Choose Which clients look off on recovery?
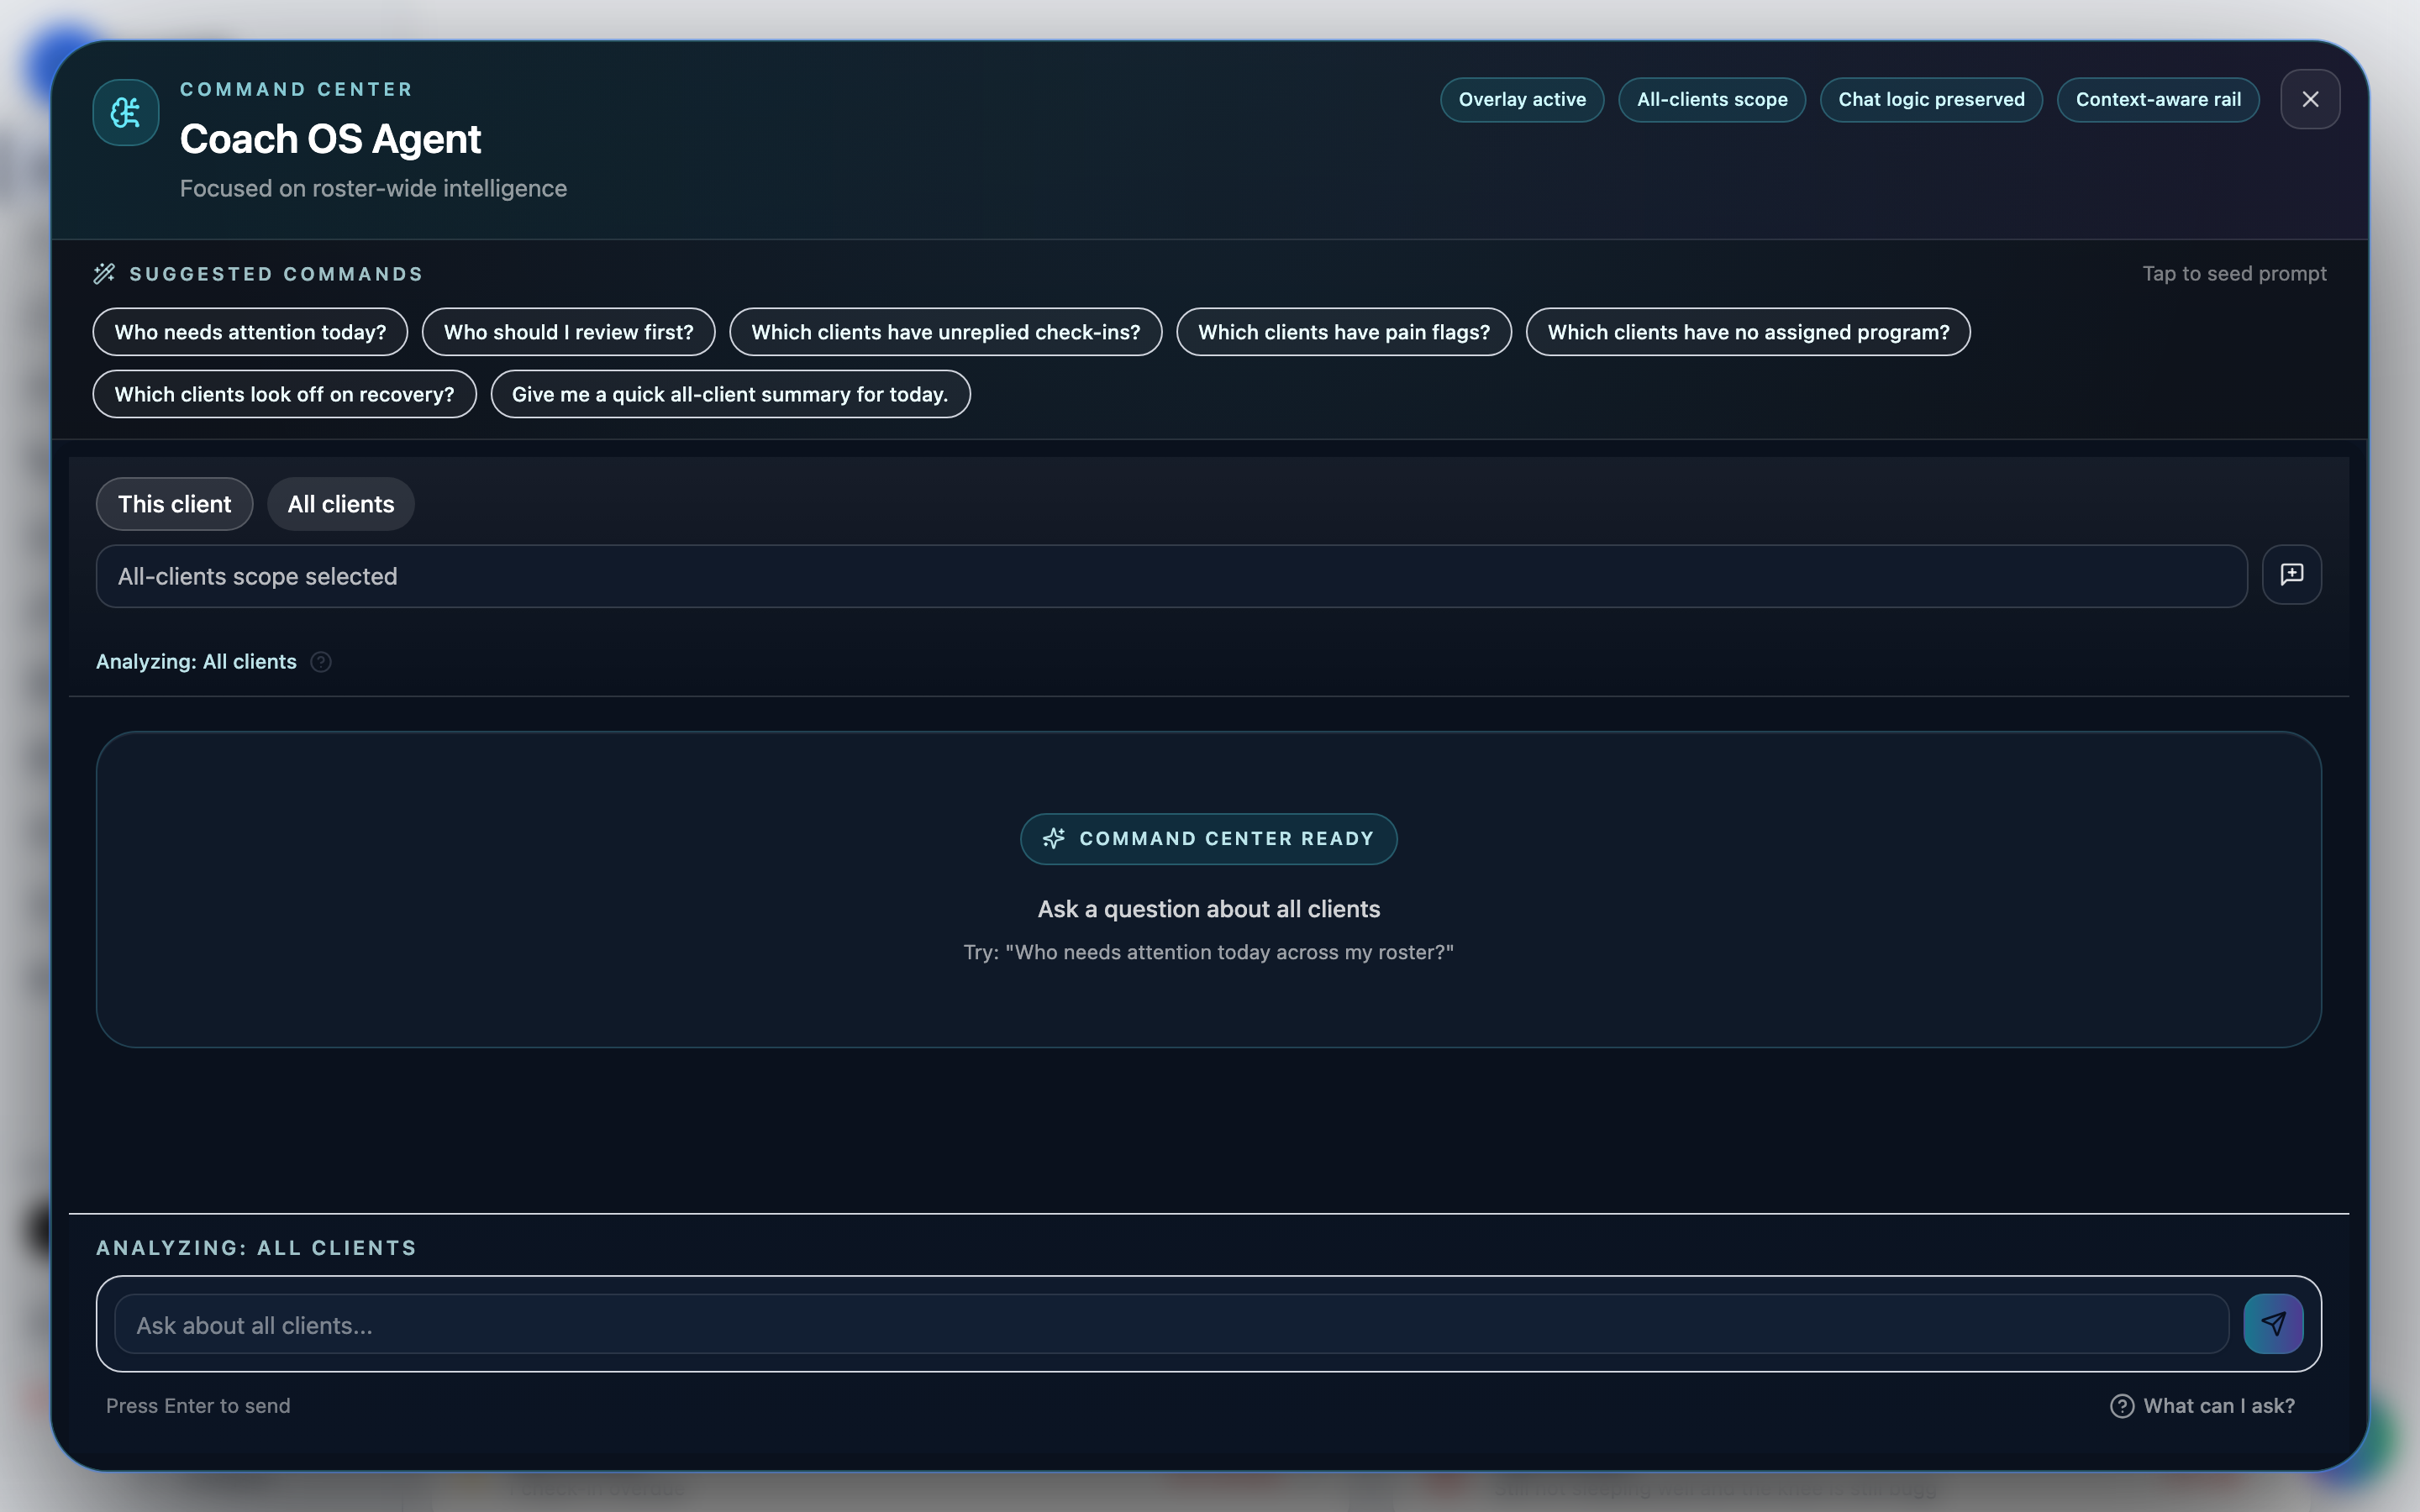Screen dimensions: 2420x1512 tap(284, 394)
